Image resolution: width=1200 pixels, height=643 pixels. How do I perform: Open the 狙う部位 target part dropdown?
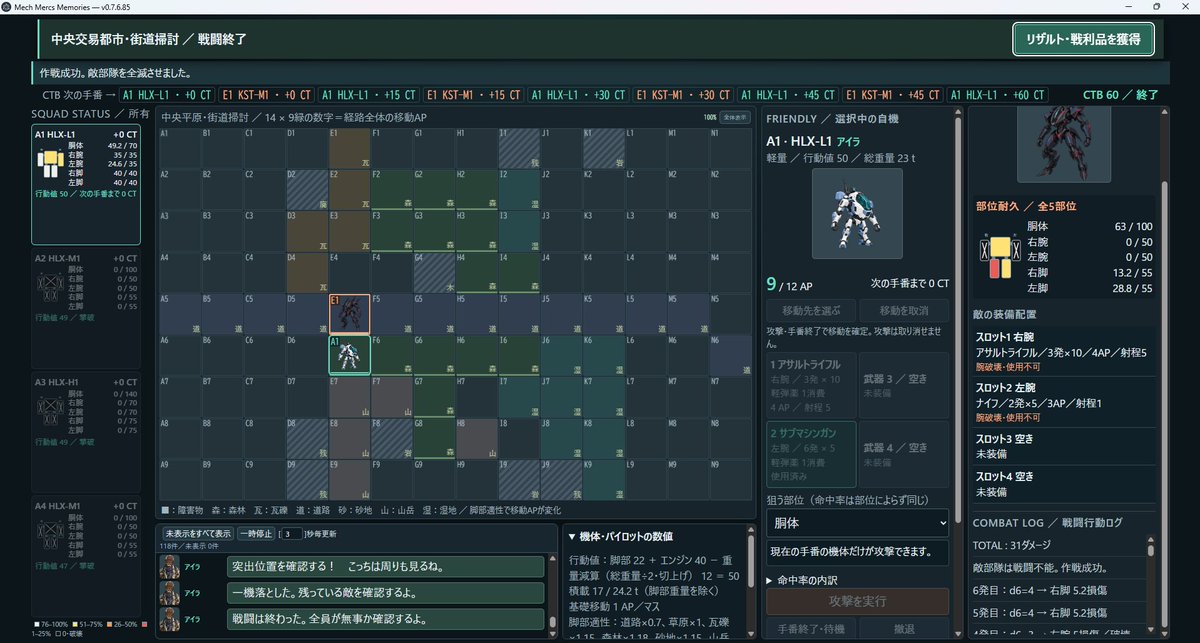tap(858, 522)
